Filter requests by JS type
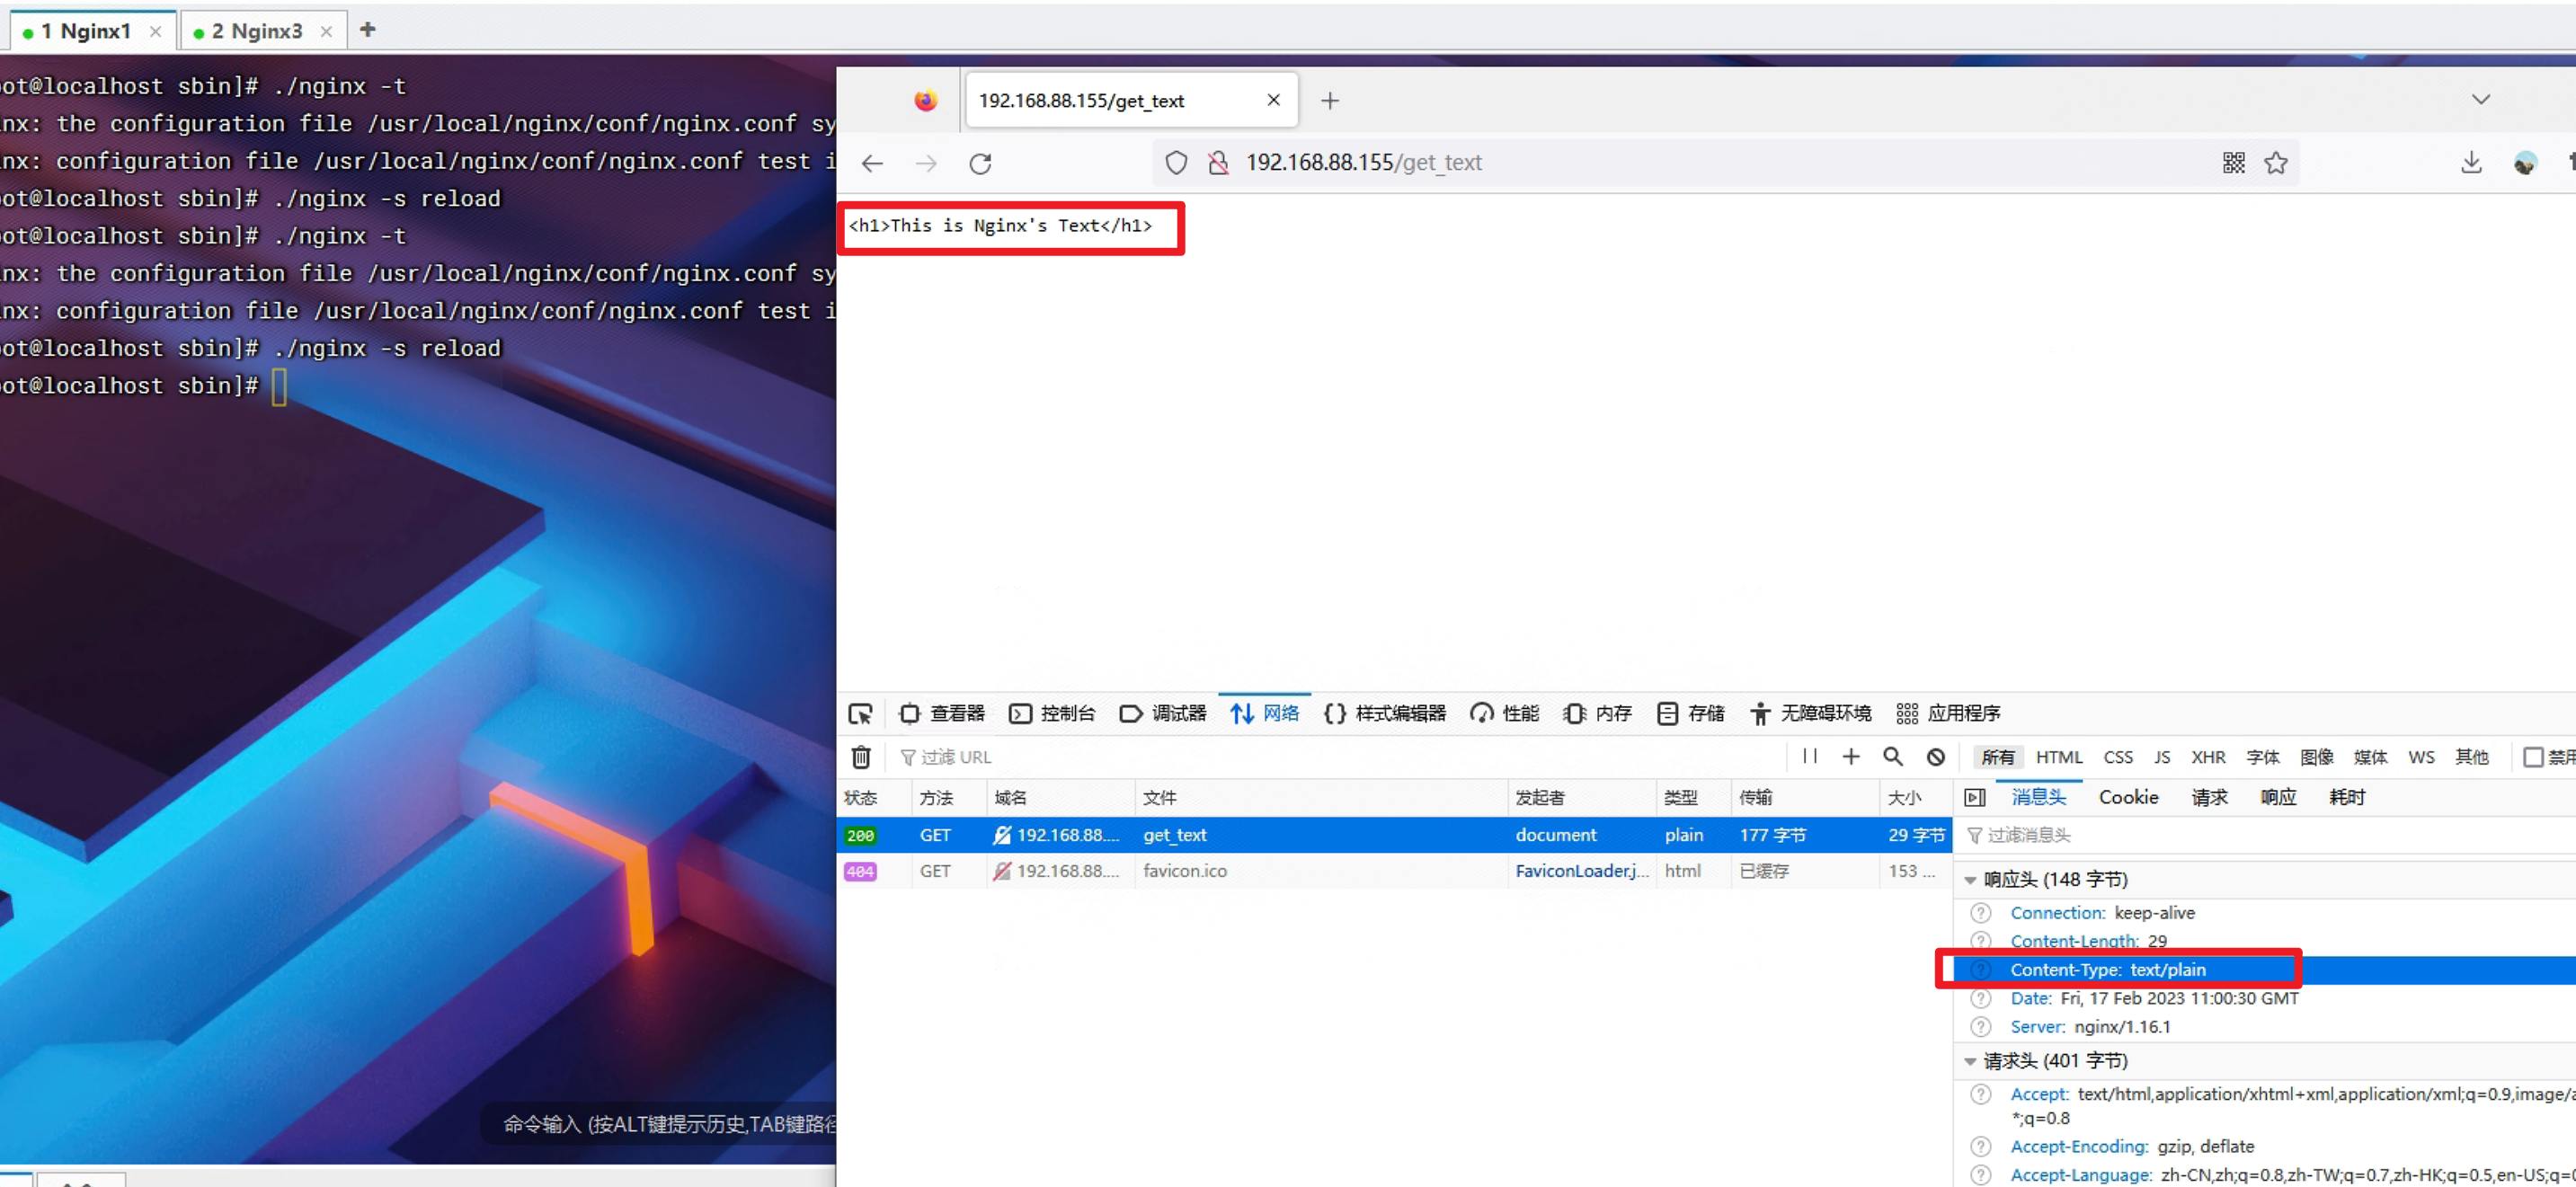This screenshot has width=2576, height=1187. pos(2162,757)
